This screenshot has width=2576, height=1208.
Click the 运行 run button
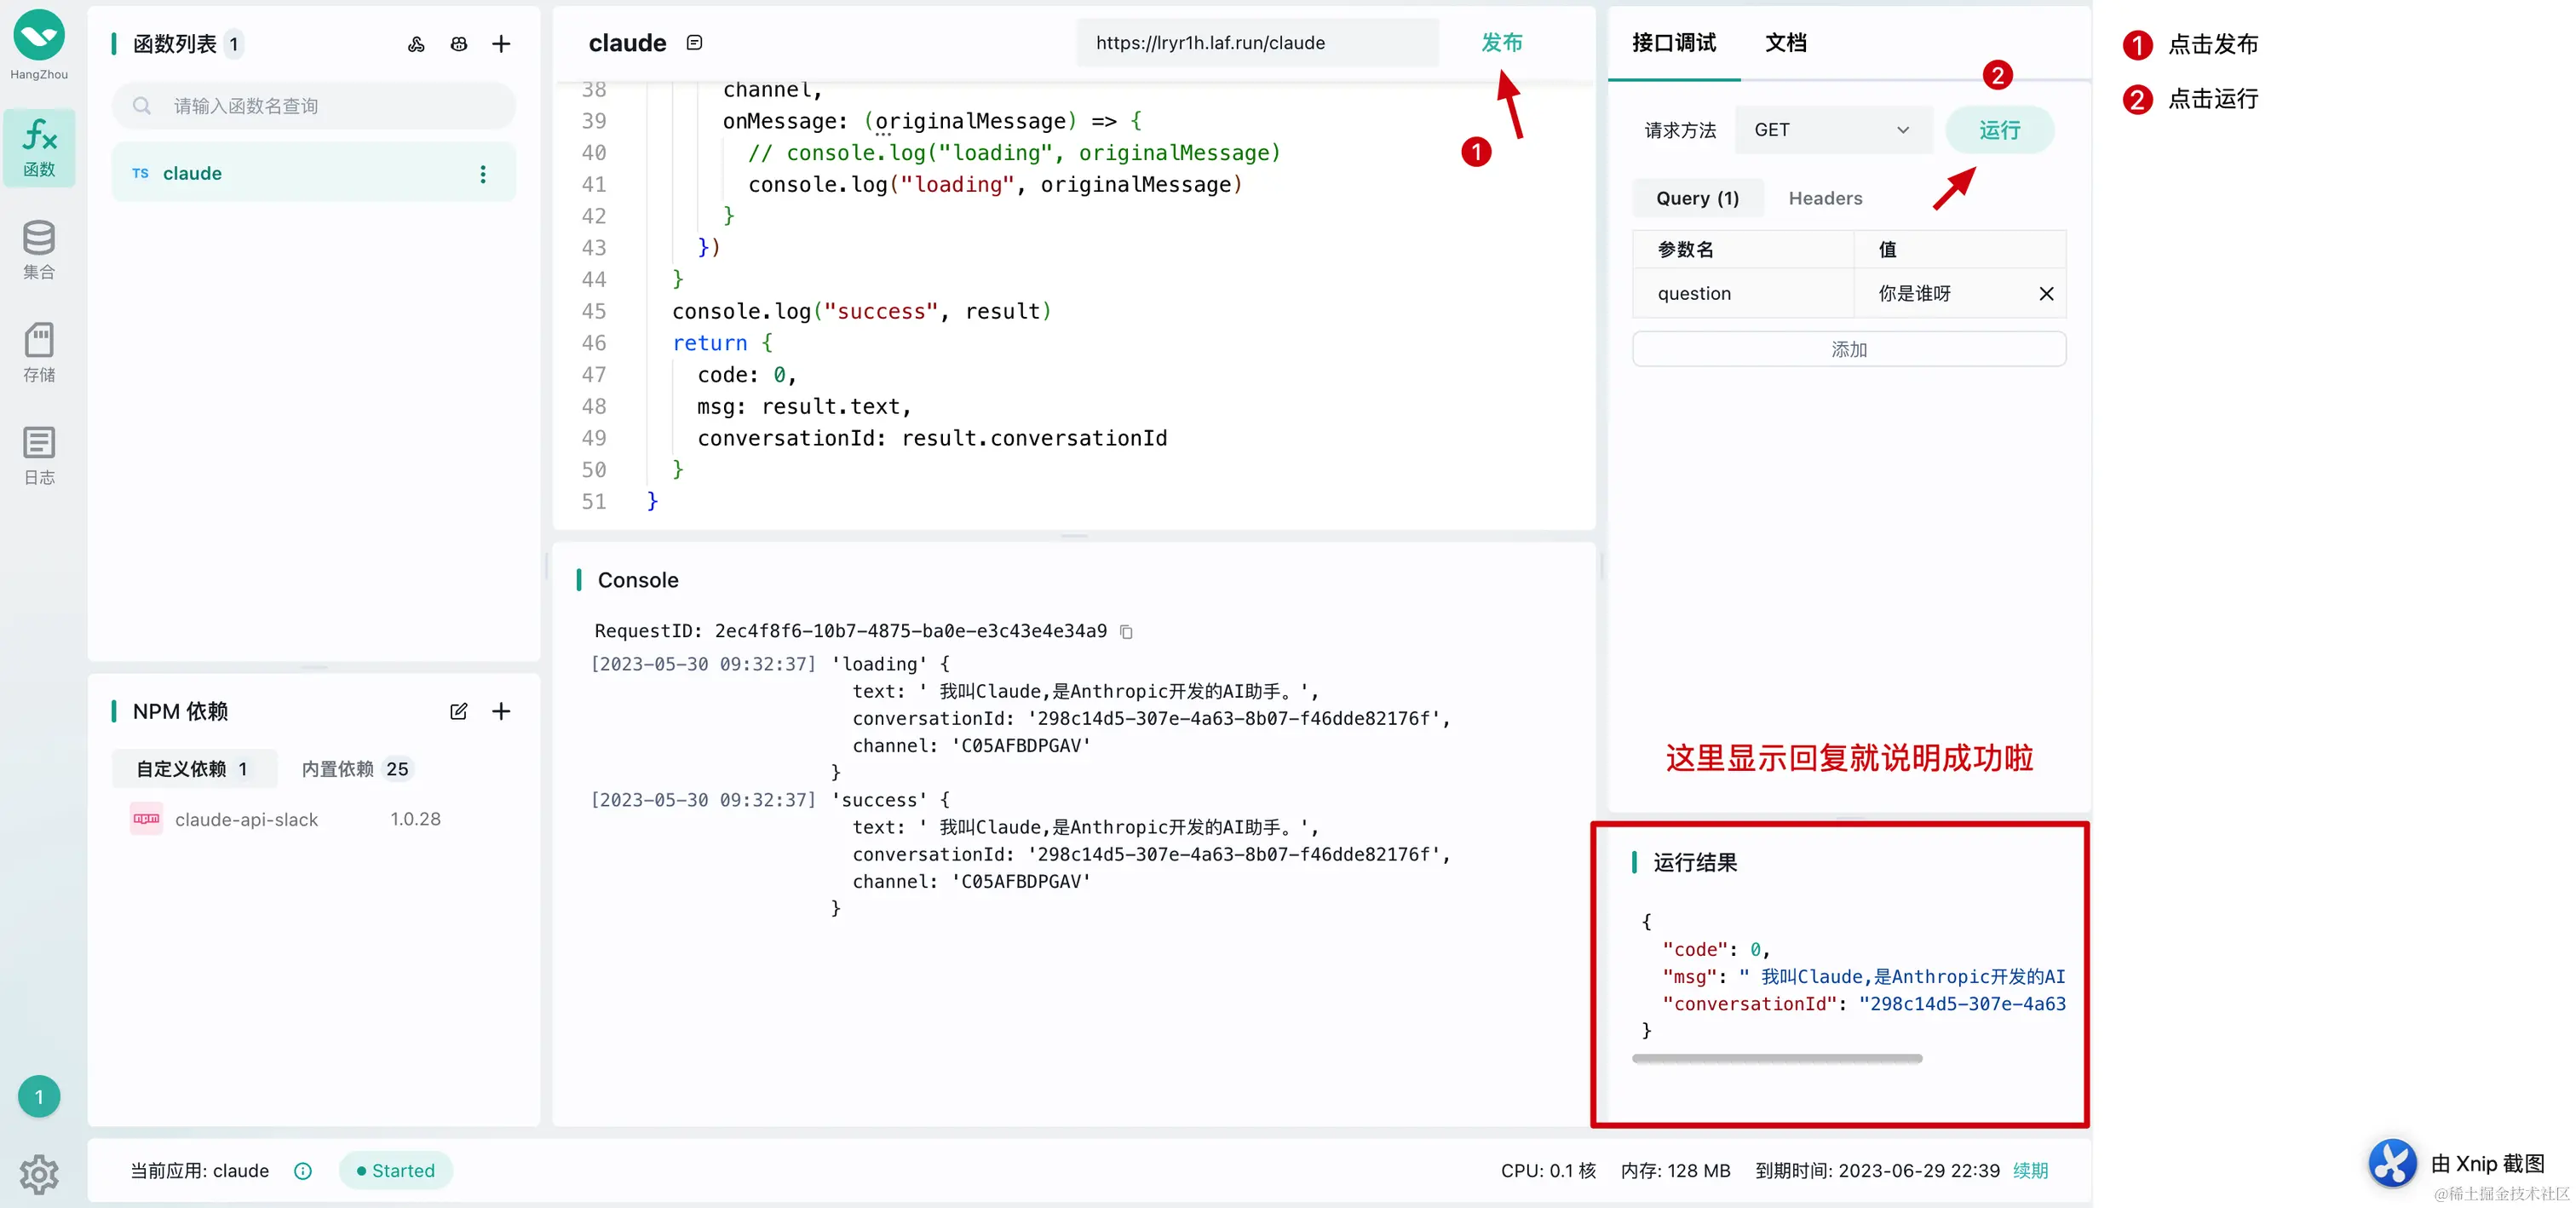(1999, 130)
